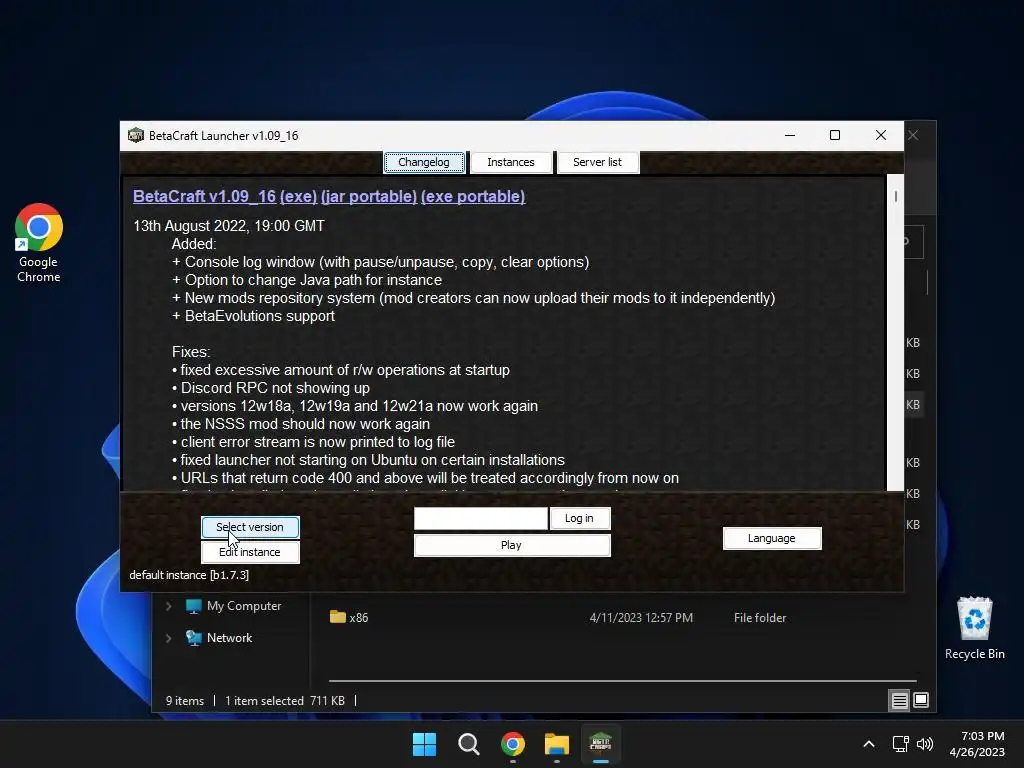Switch Explorer to large icons view
The image size is (1024, 768).
[x=921, y=701]
